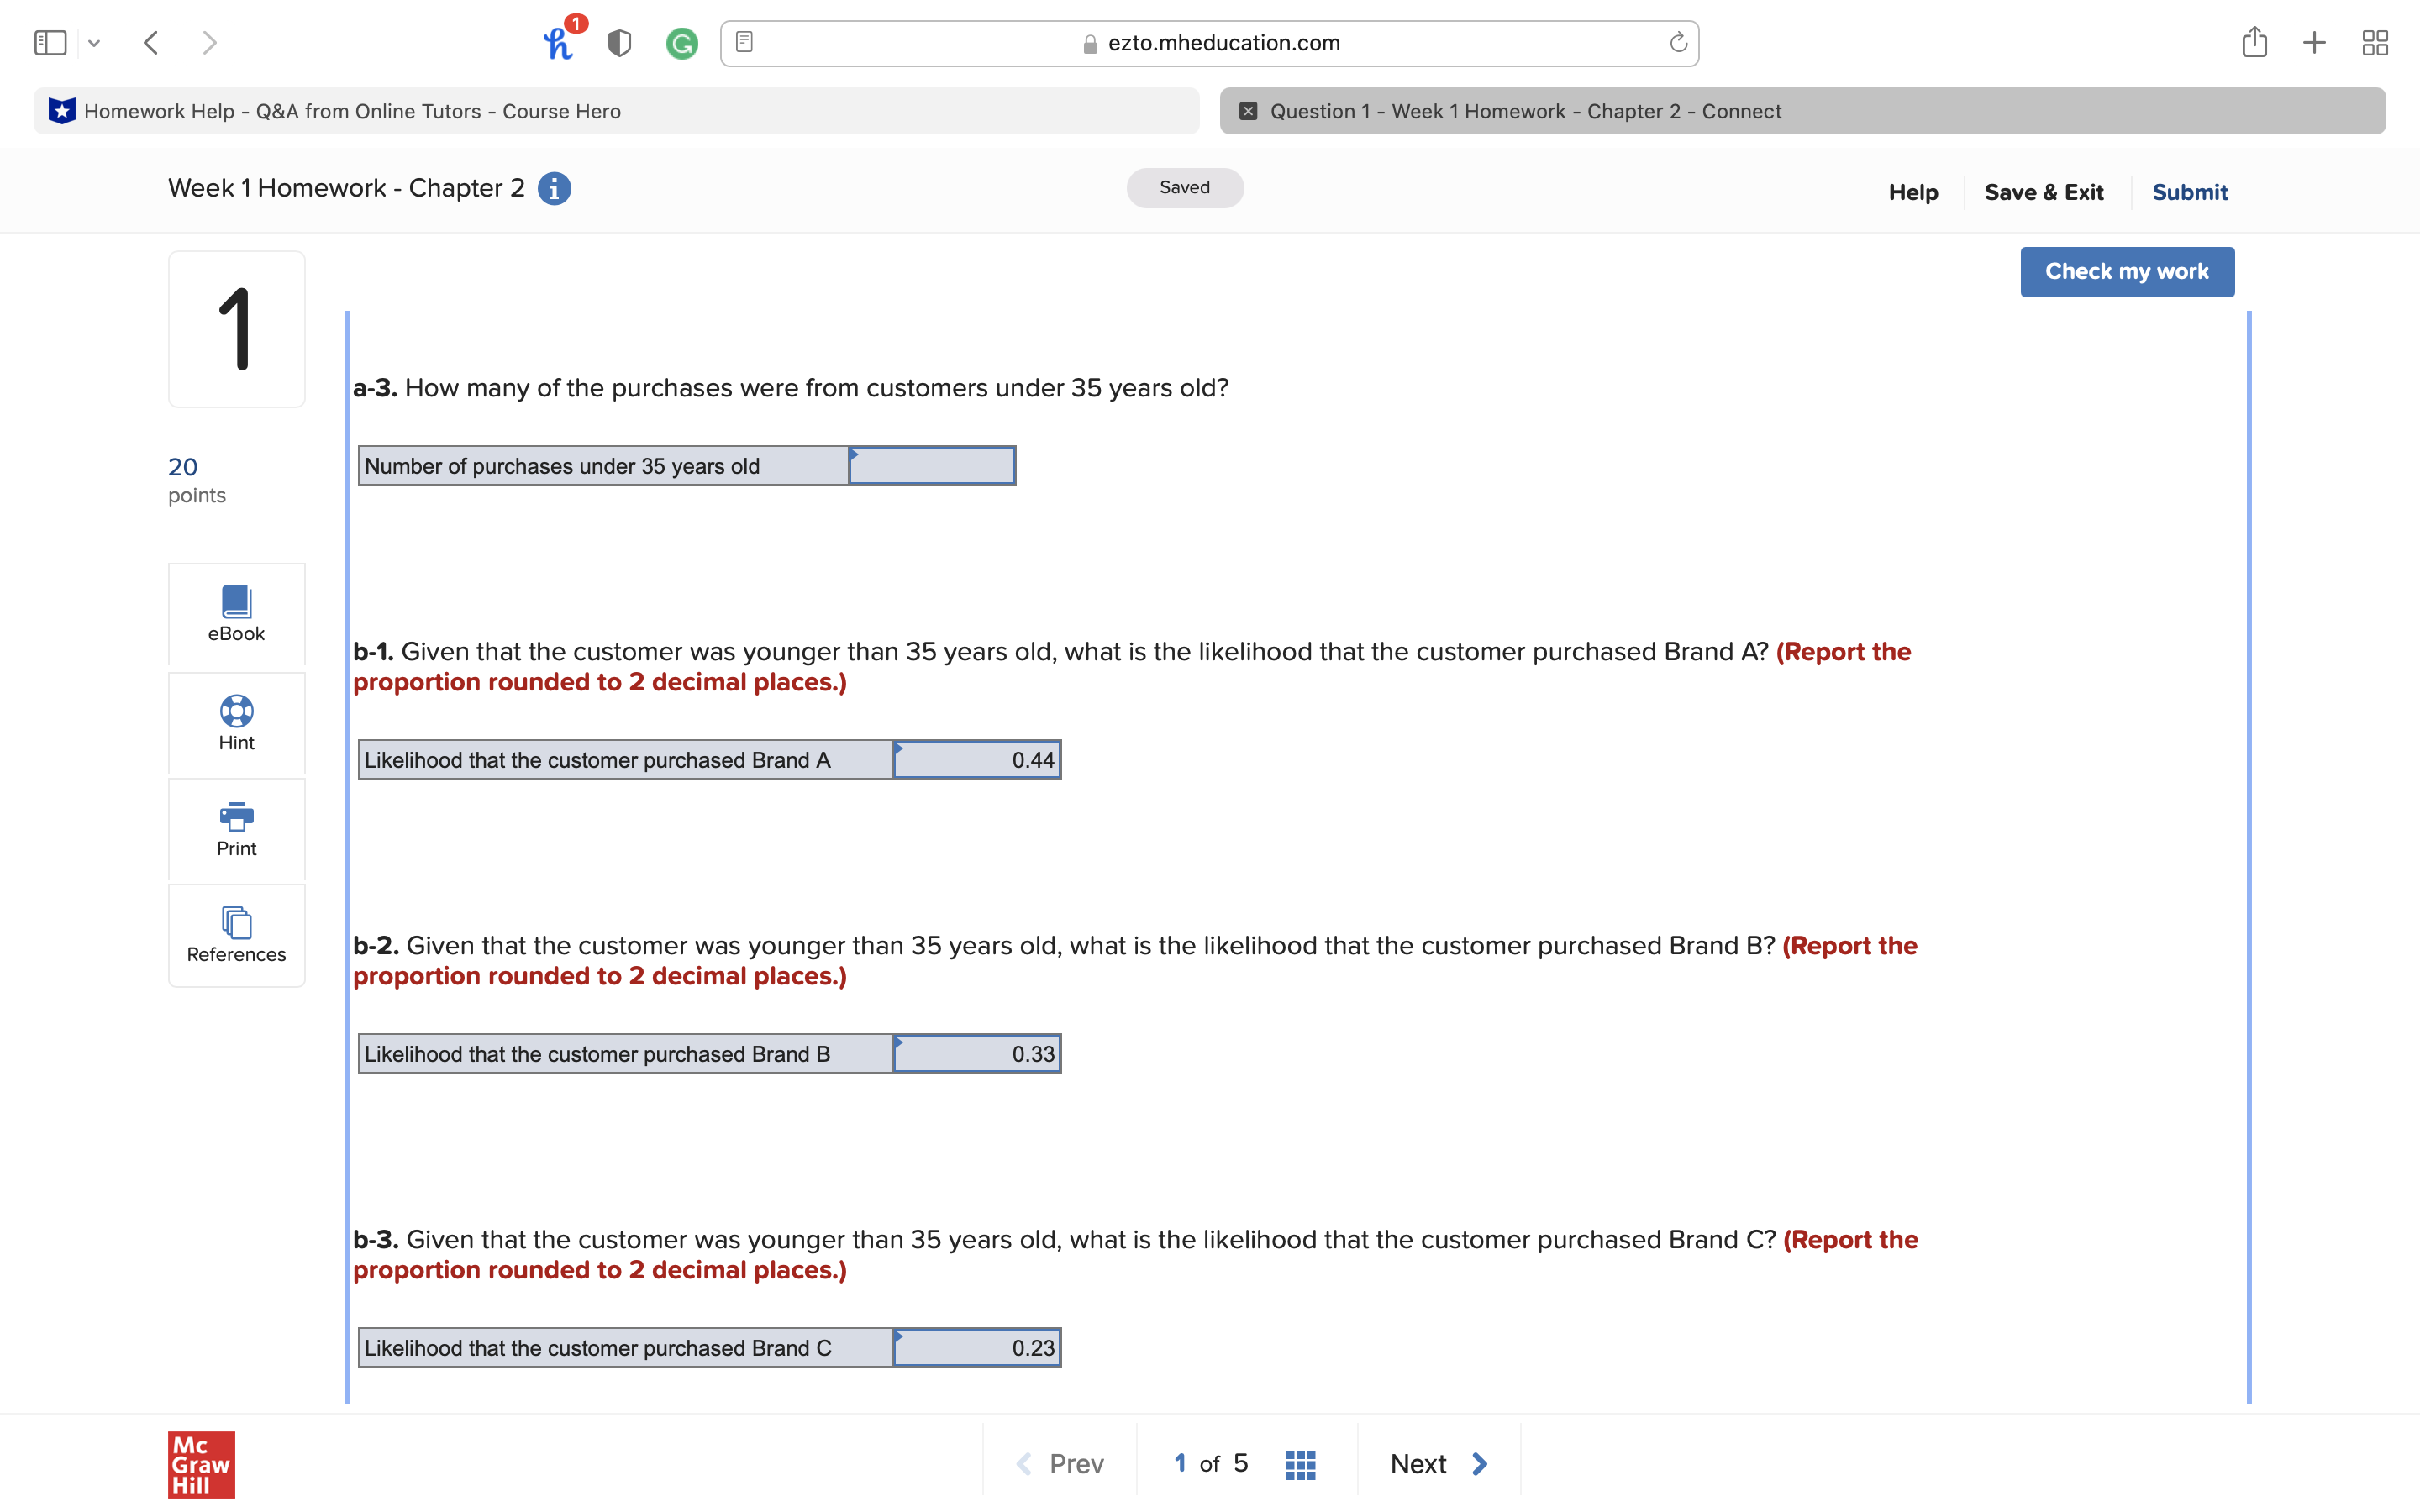
Task: Click the purchases under 35 input field
Action: [x=932, y=466]
